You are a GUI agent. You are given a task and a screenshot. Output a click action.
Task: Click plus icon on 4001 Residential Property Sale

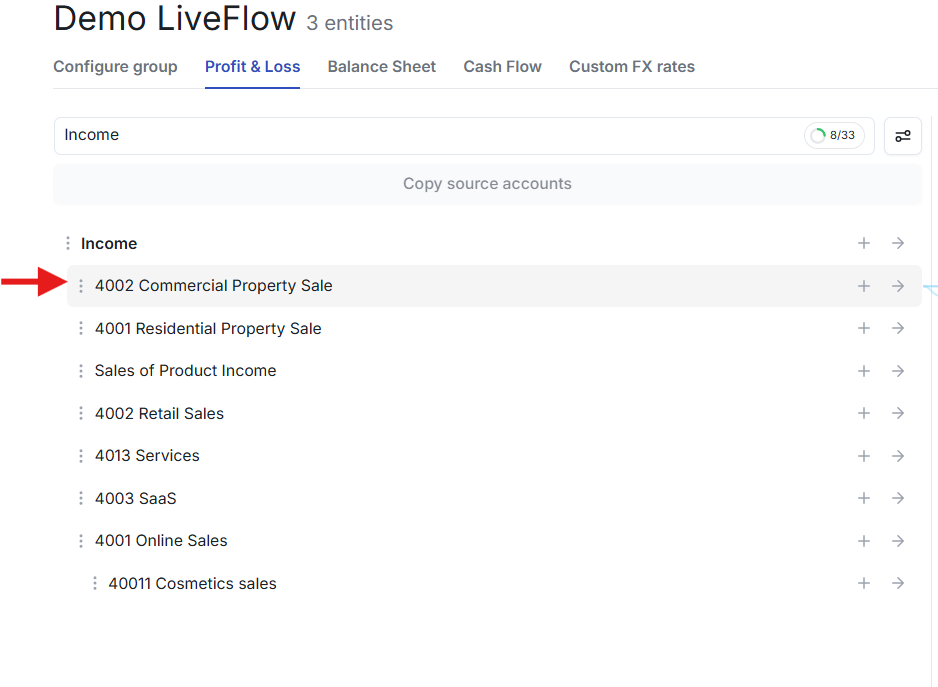click(863, 328)
